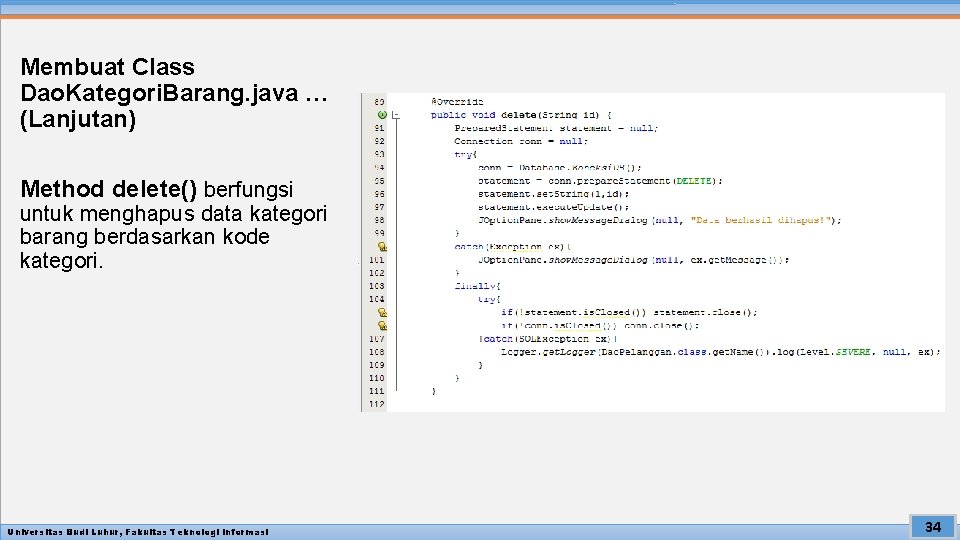Click the statement.executeUpdate() line

553,207
